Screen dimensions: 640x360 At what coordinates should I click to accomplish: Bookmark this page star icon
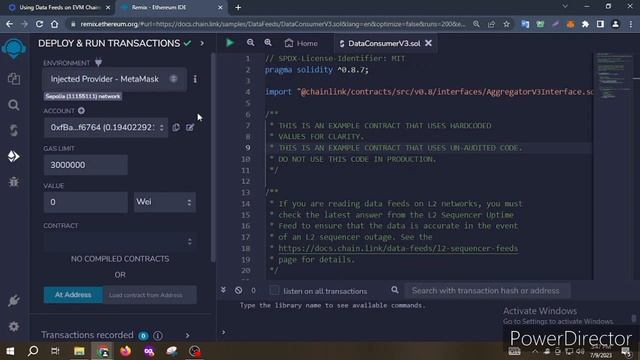click(x=507, y=24)
